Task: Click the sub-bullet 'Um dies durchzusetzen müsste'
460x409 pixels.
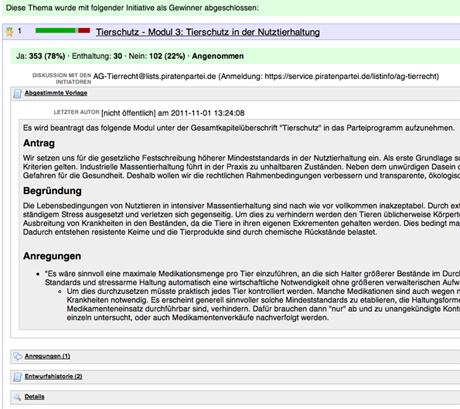Action: point(263,304)
